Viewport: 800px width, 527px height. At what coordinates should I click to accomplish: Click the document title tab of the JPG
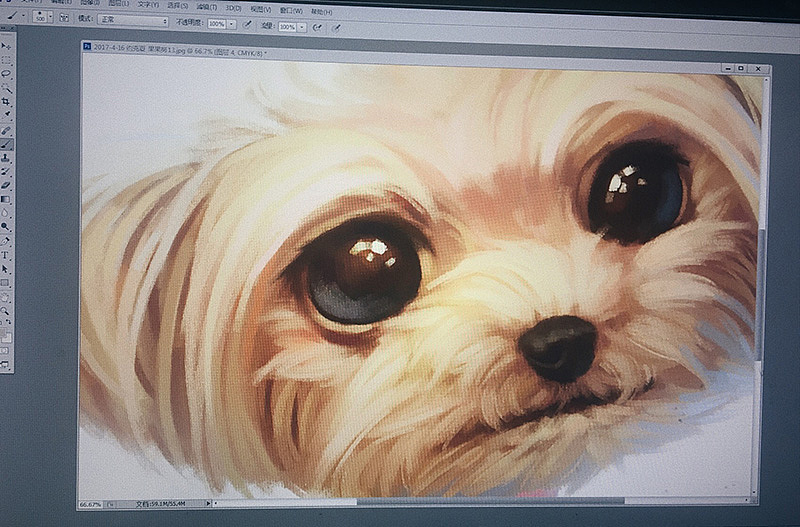[180, 47]
